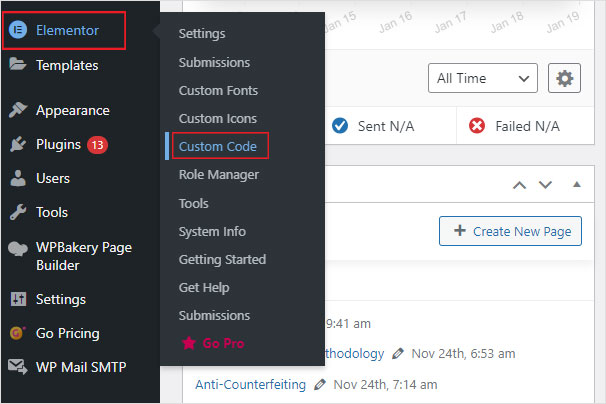Open the WP Mail SMTP menu item

81,367
